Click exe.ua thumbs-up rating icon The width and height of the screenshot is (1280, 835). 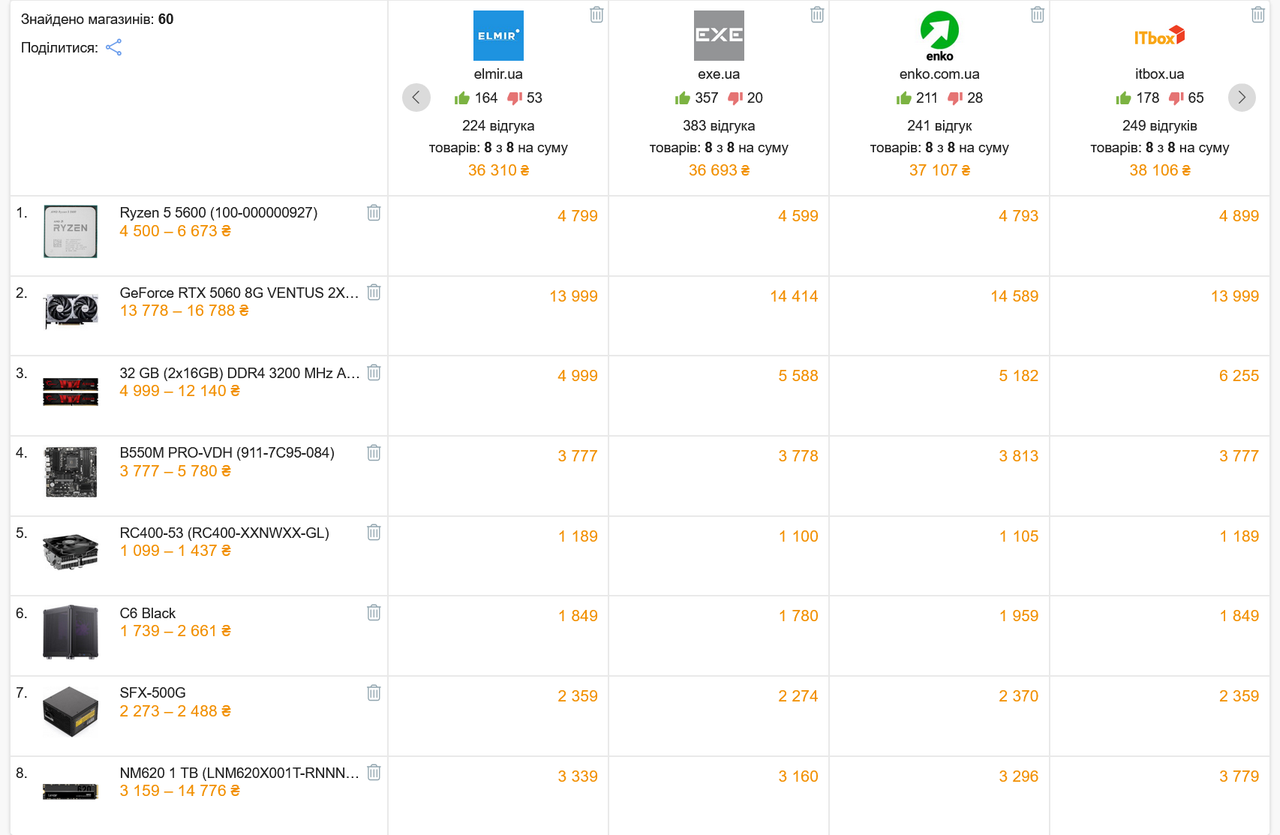coord(683,98)
